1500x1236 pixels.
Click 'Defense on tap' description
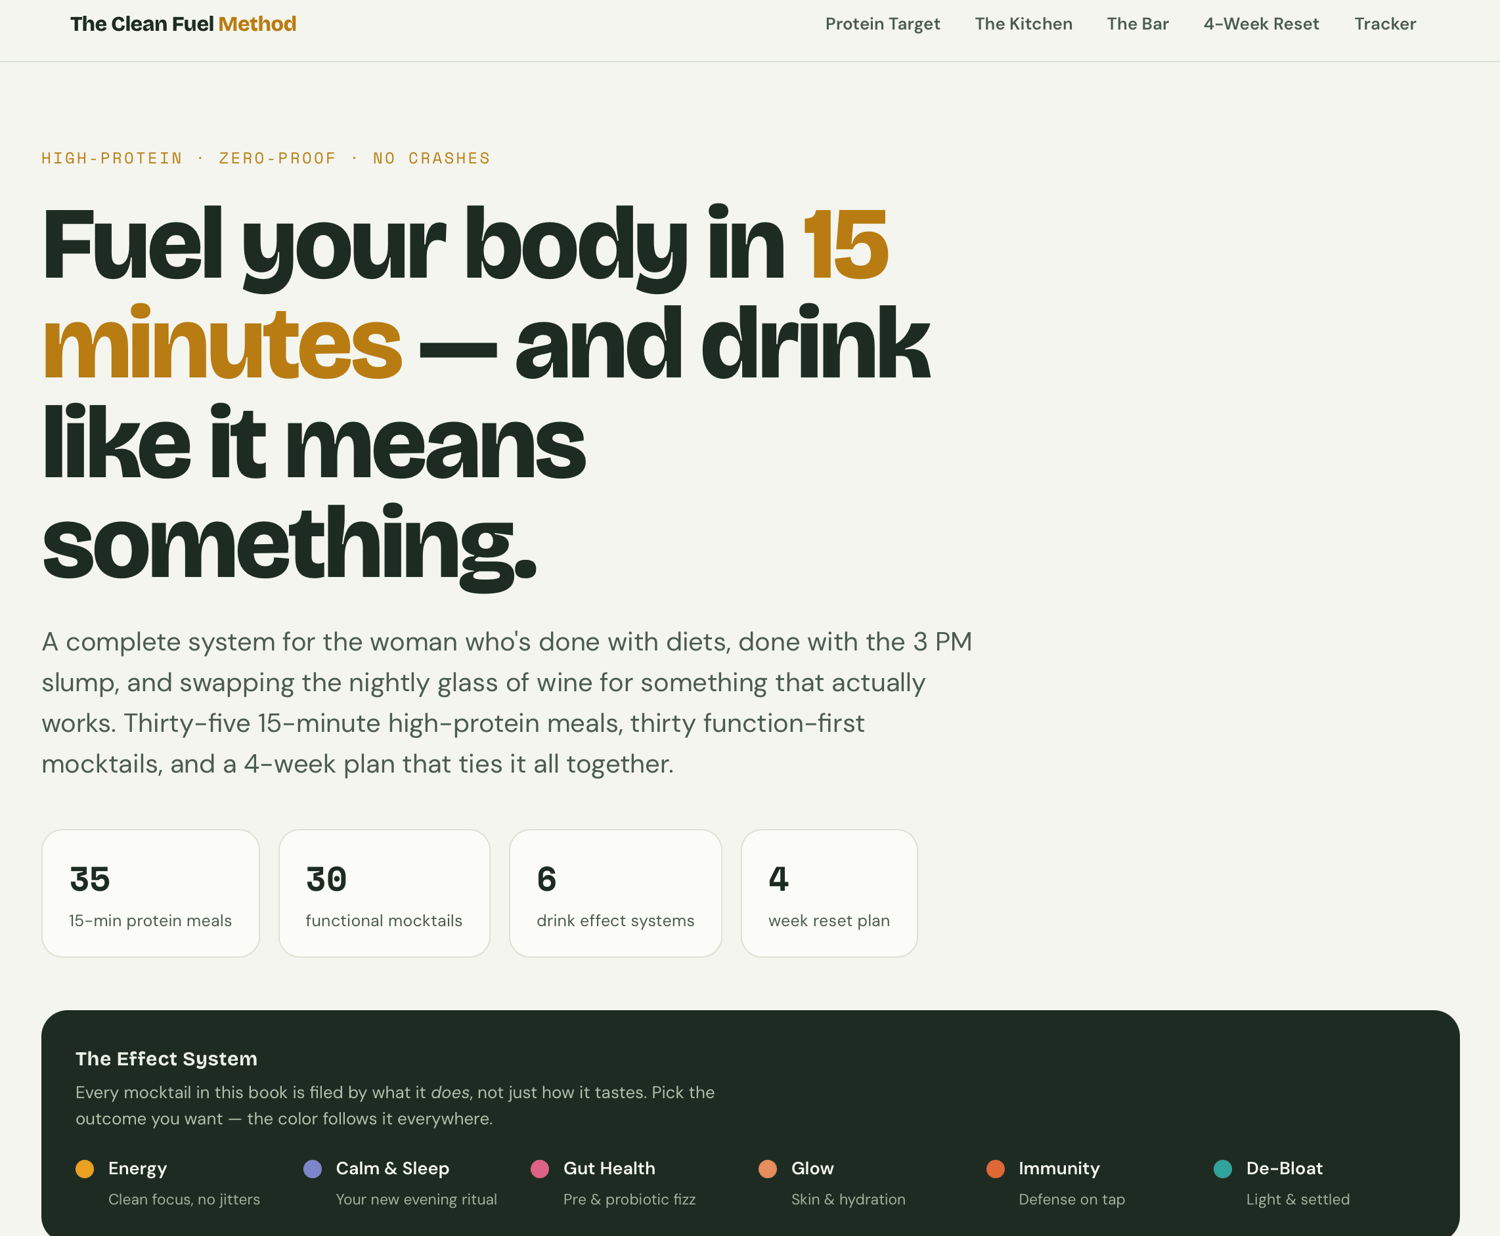point(1071,1199)
